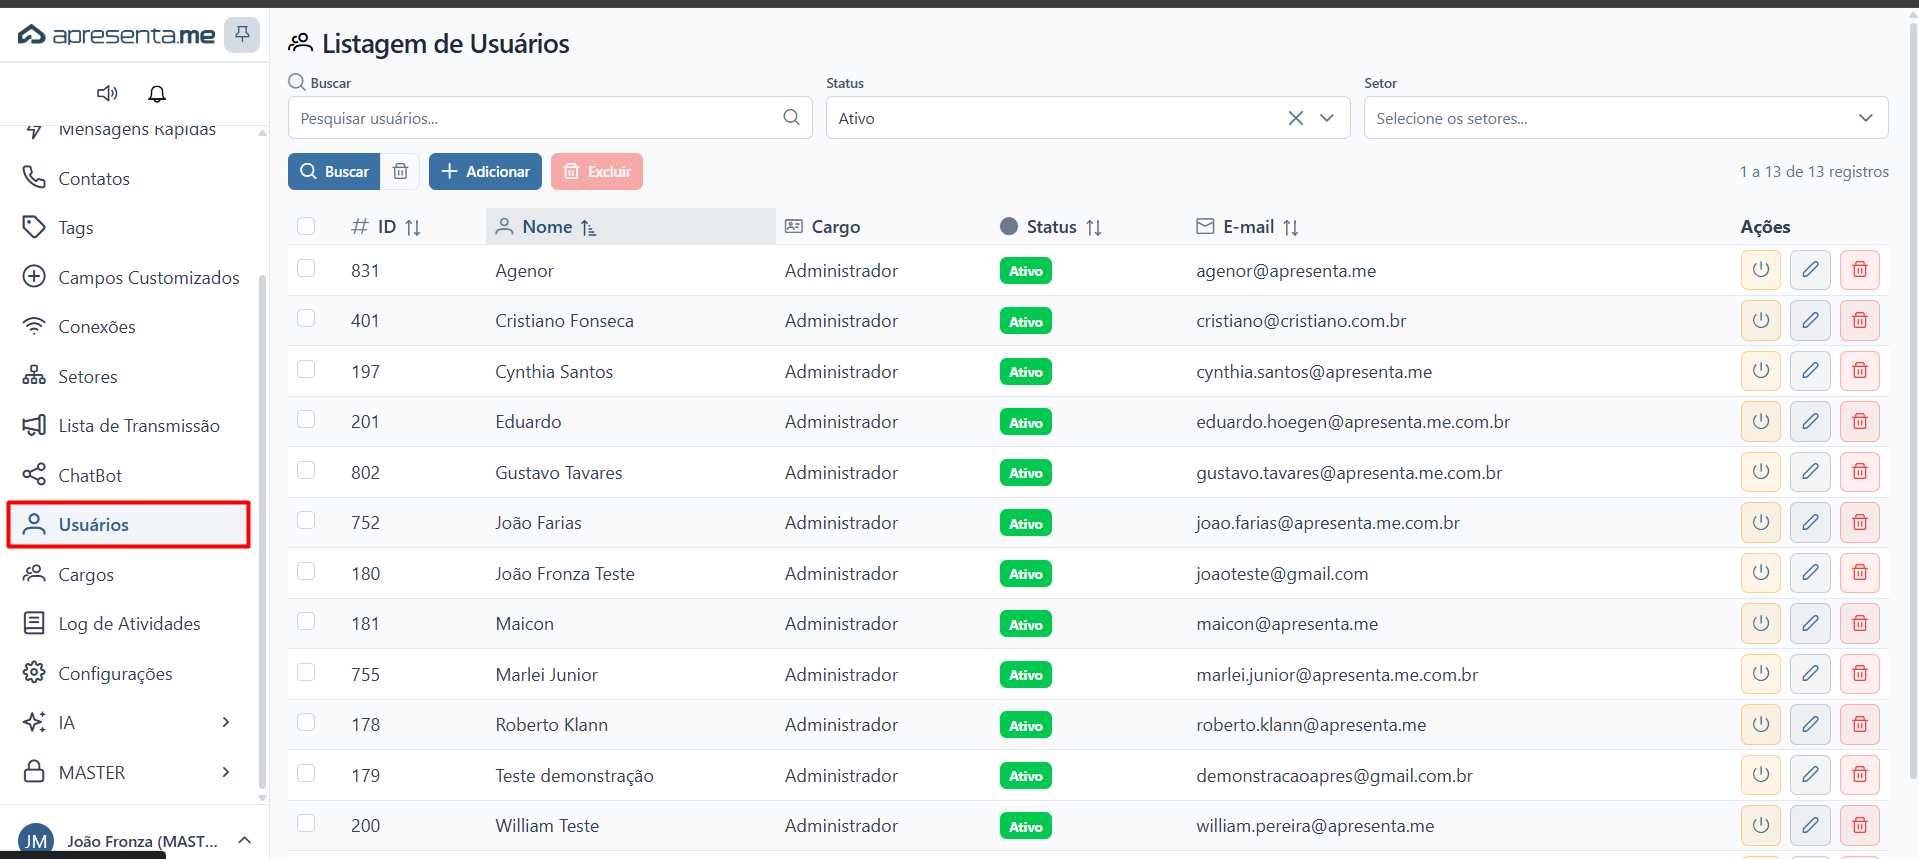Click the Pesquisar usuários search field
The height and width of the screenshot is (859, 1919).
pyautogui.click(x=550, y=118)
